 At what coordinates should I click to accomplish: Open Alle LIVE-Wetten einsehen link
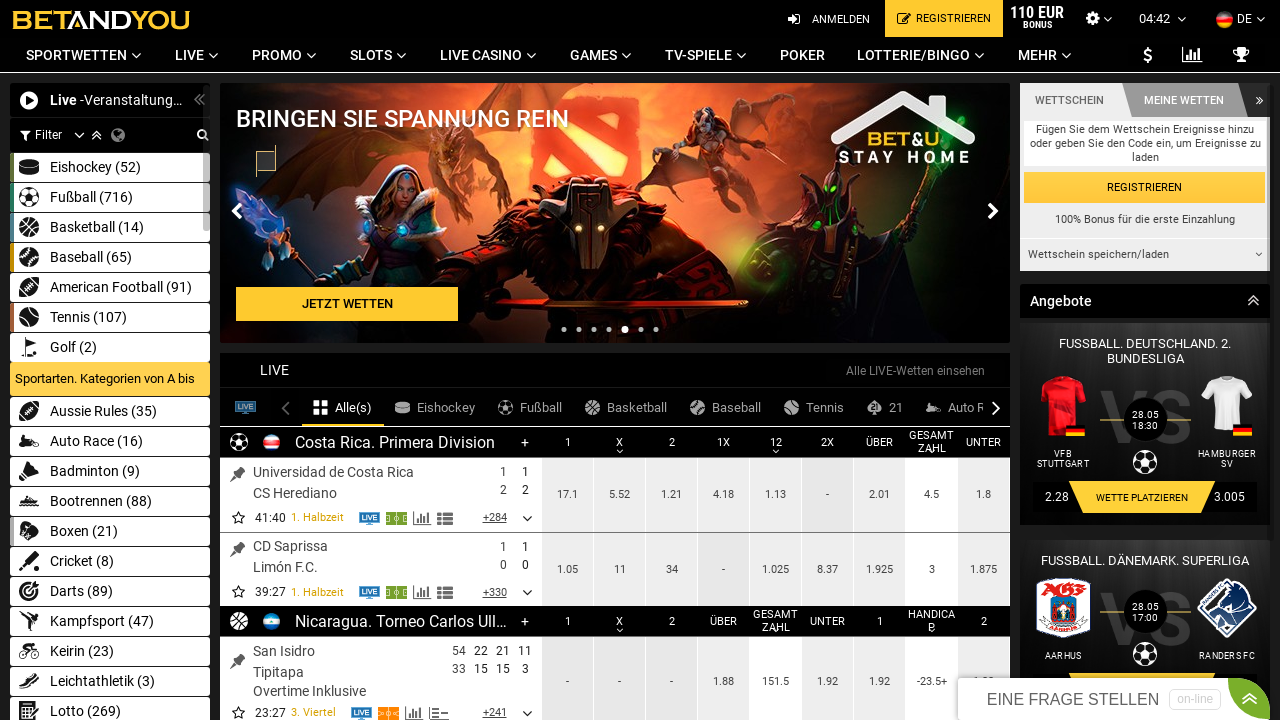pos(915,370)
